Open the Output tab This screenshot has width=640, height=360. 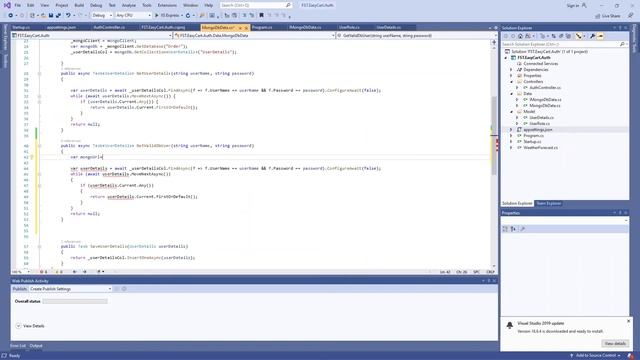pos(36,346)
